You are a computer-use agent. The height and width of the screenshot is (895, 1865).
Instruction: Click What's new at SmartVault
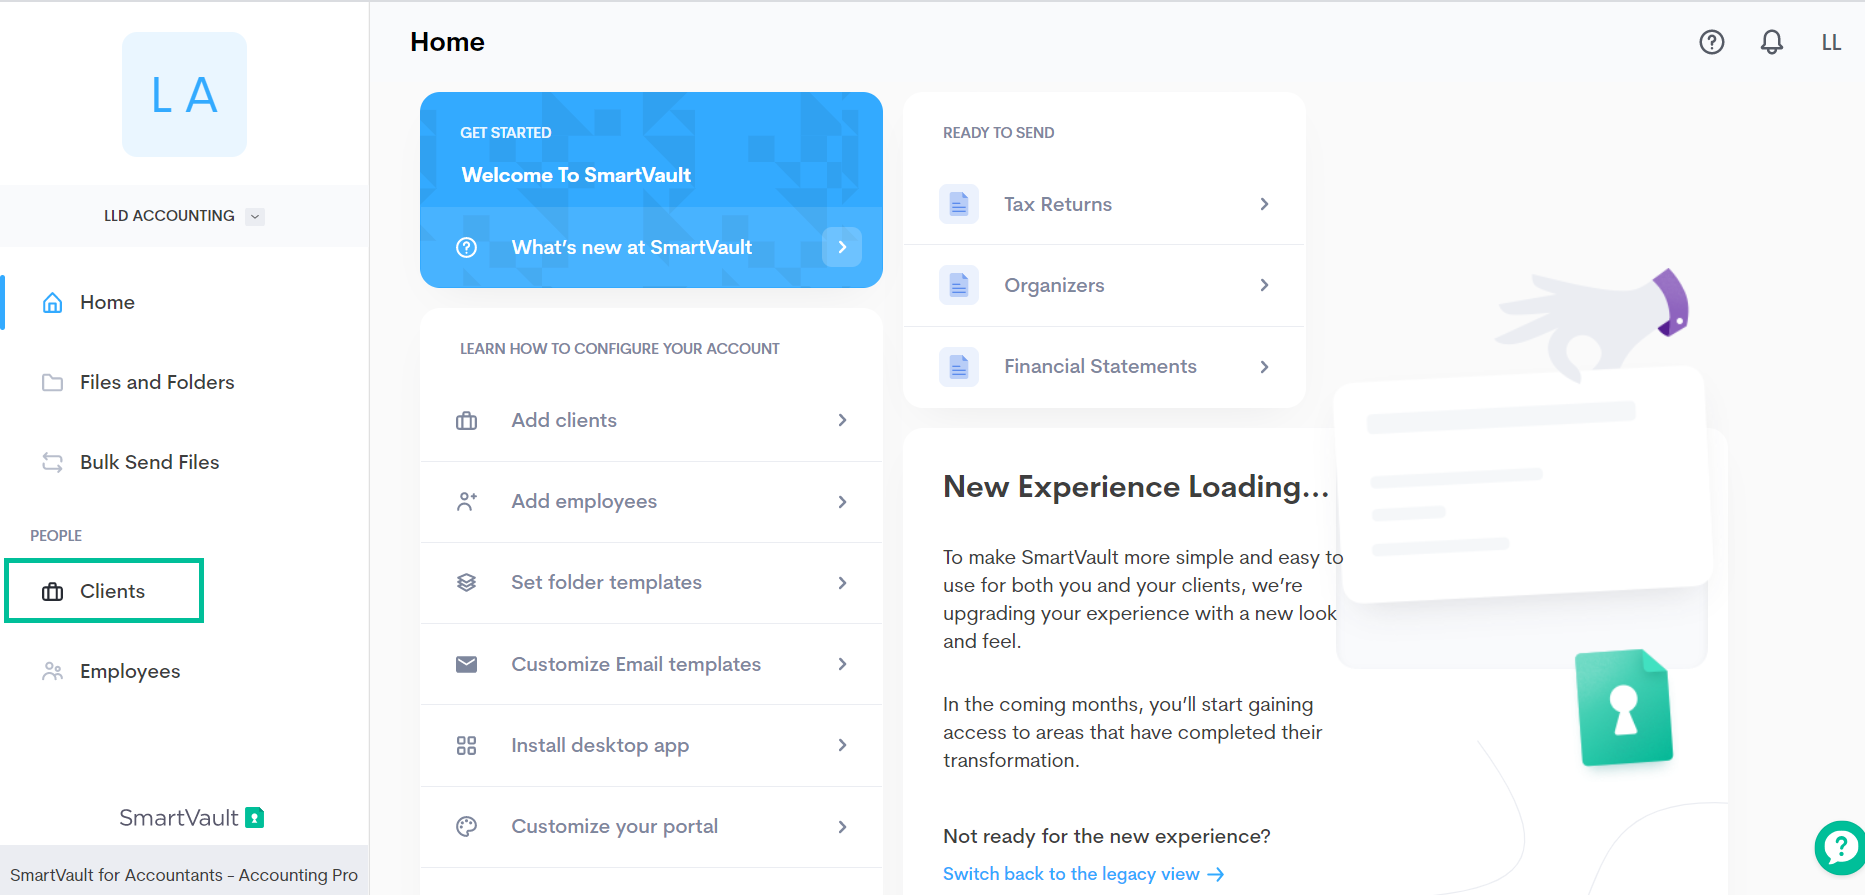pyautogui.click(x=632, y=247)
